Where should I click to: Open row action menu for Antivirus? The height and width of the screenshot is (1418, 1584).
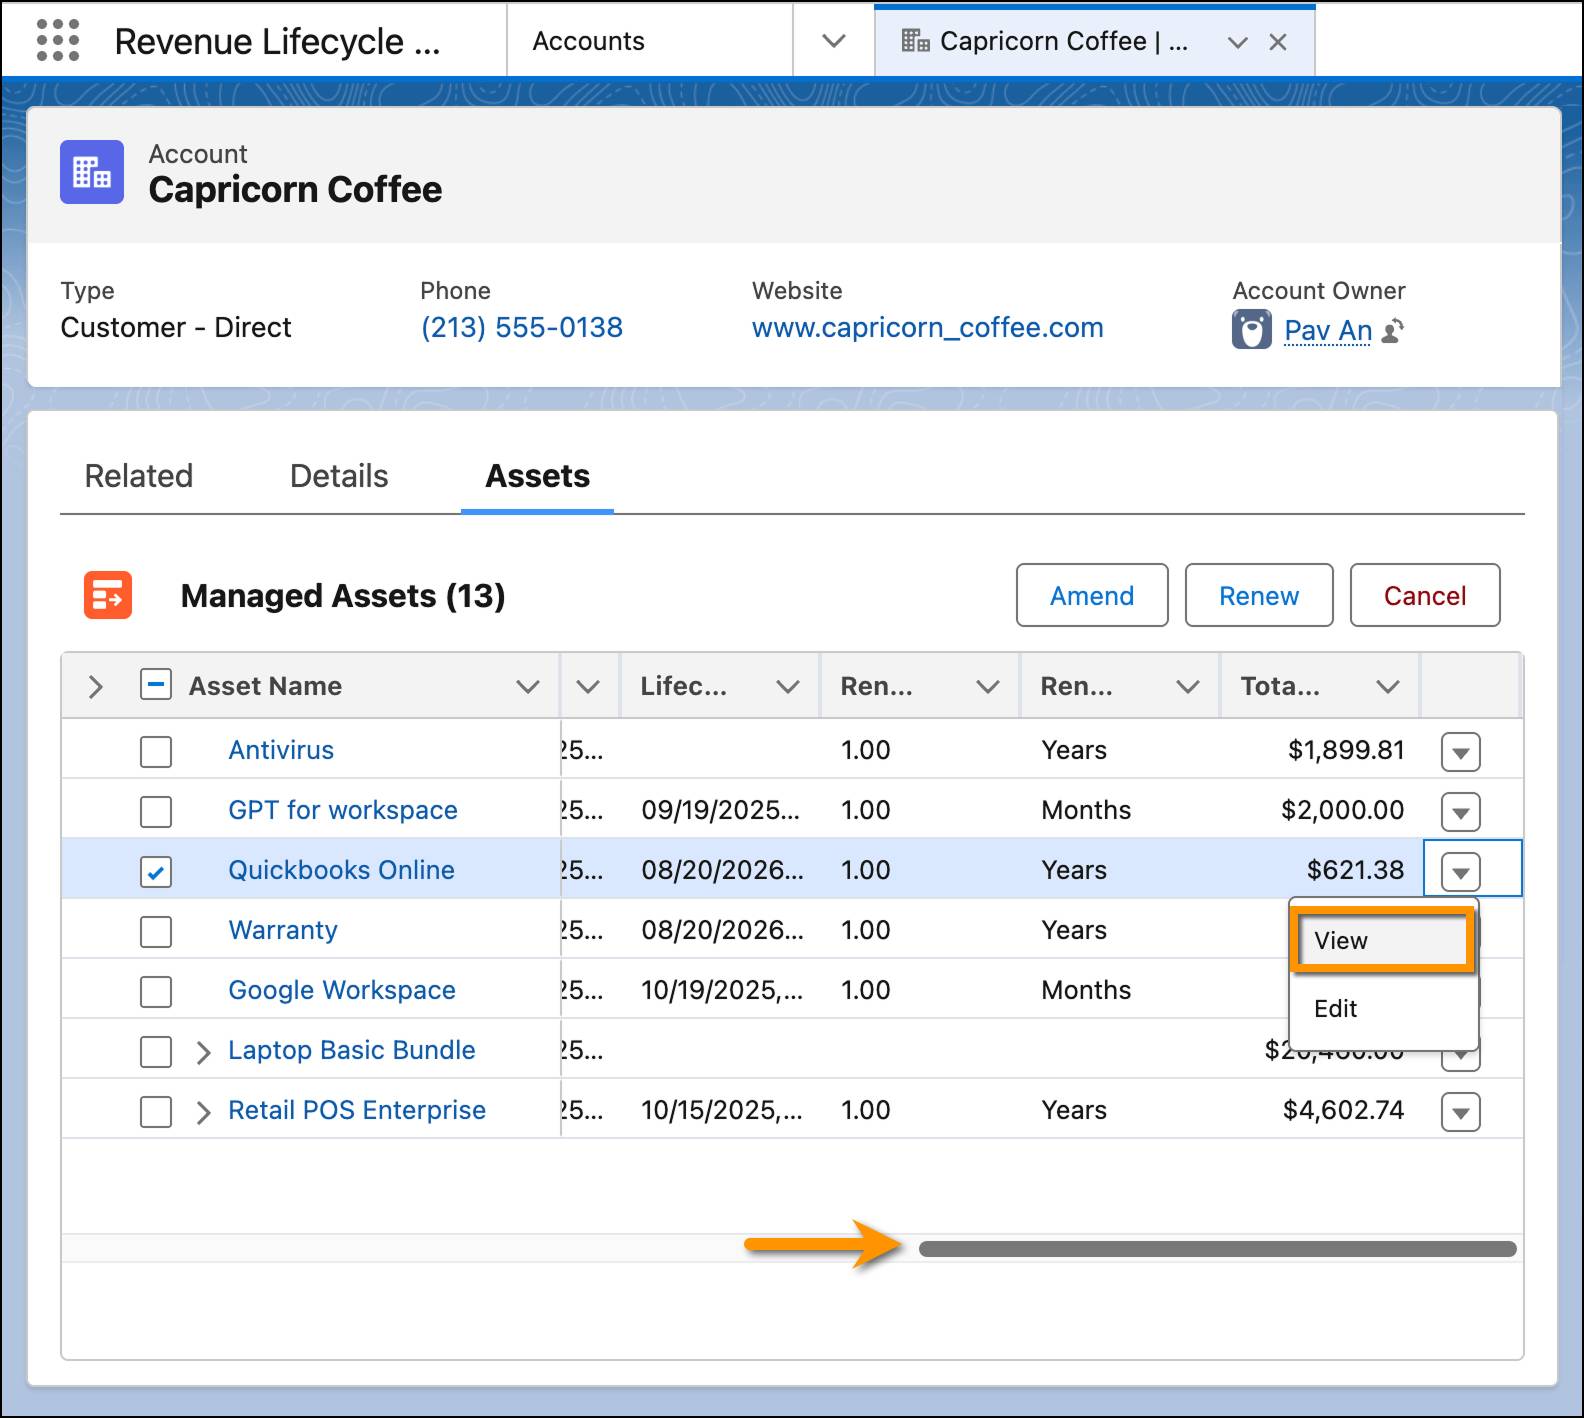click(x=1460, y=752)
